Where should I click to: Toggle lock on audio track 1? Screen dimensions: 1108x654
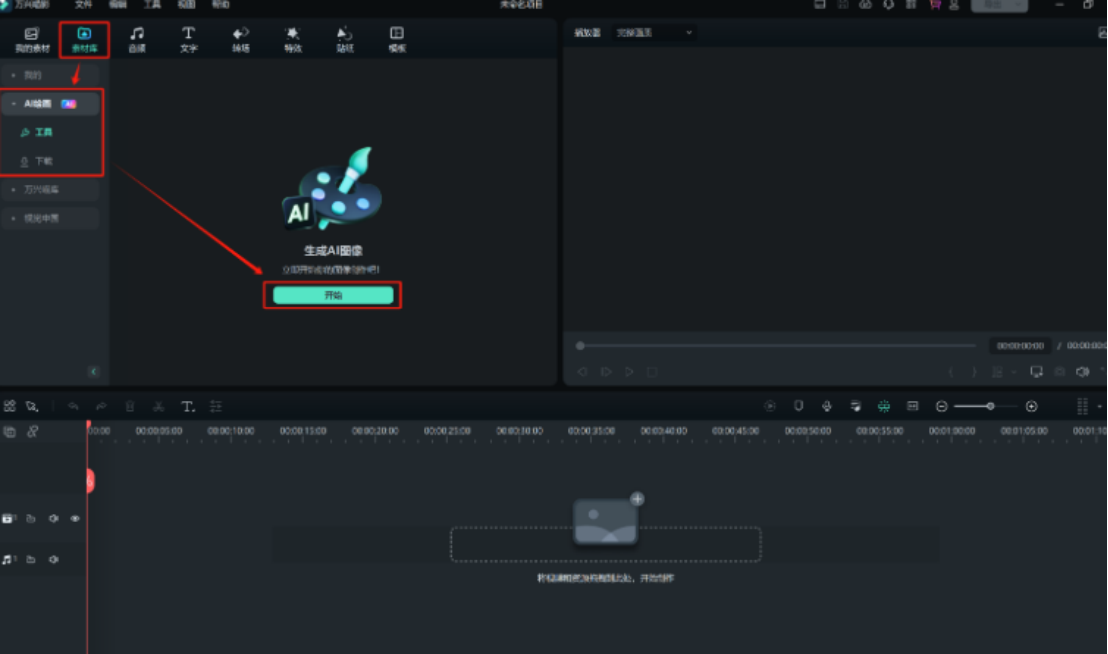(x=31, y=559)
